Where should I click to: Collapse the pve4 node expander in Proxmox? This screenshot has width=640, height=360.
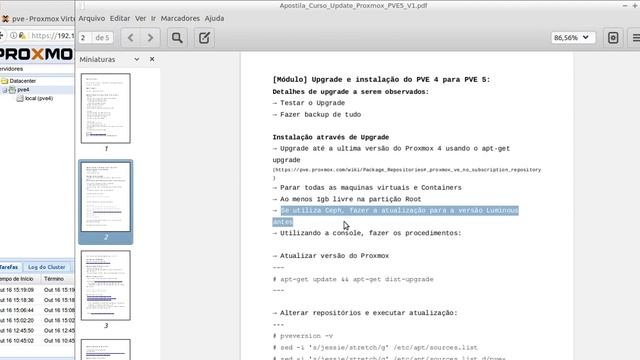pyautogui.click(x=5, y=90)
